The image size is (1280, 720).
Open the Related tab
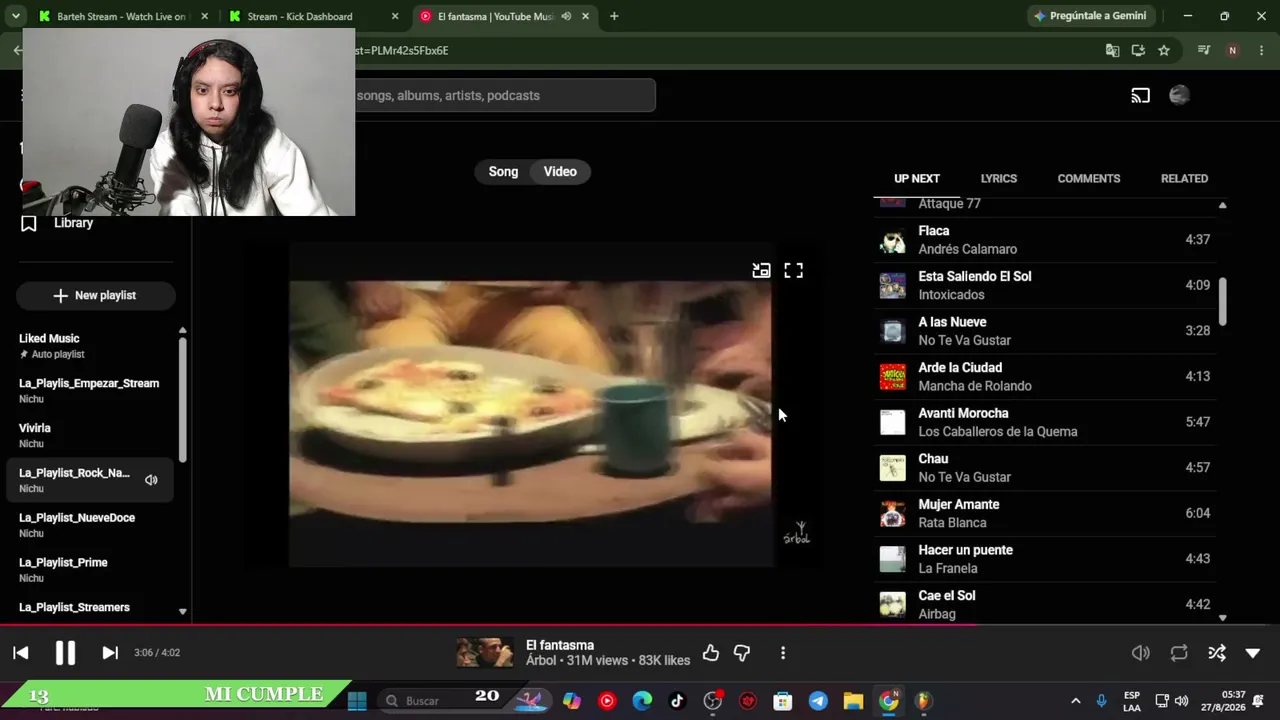(1184, 179)
